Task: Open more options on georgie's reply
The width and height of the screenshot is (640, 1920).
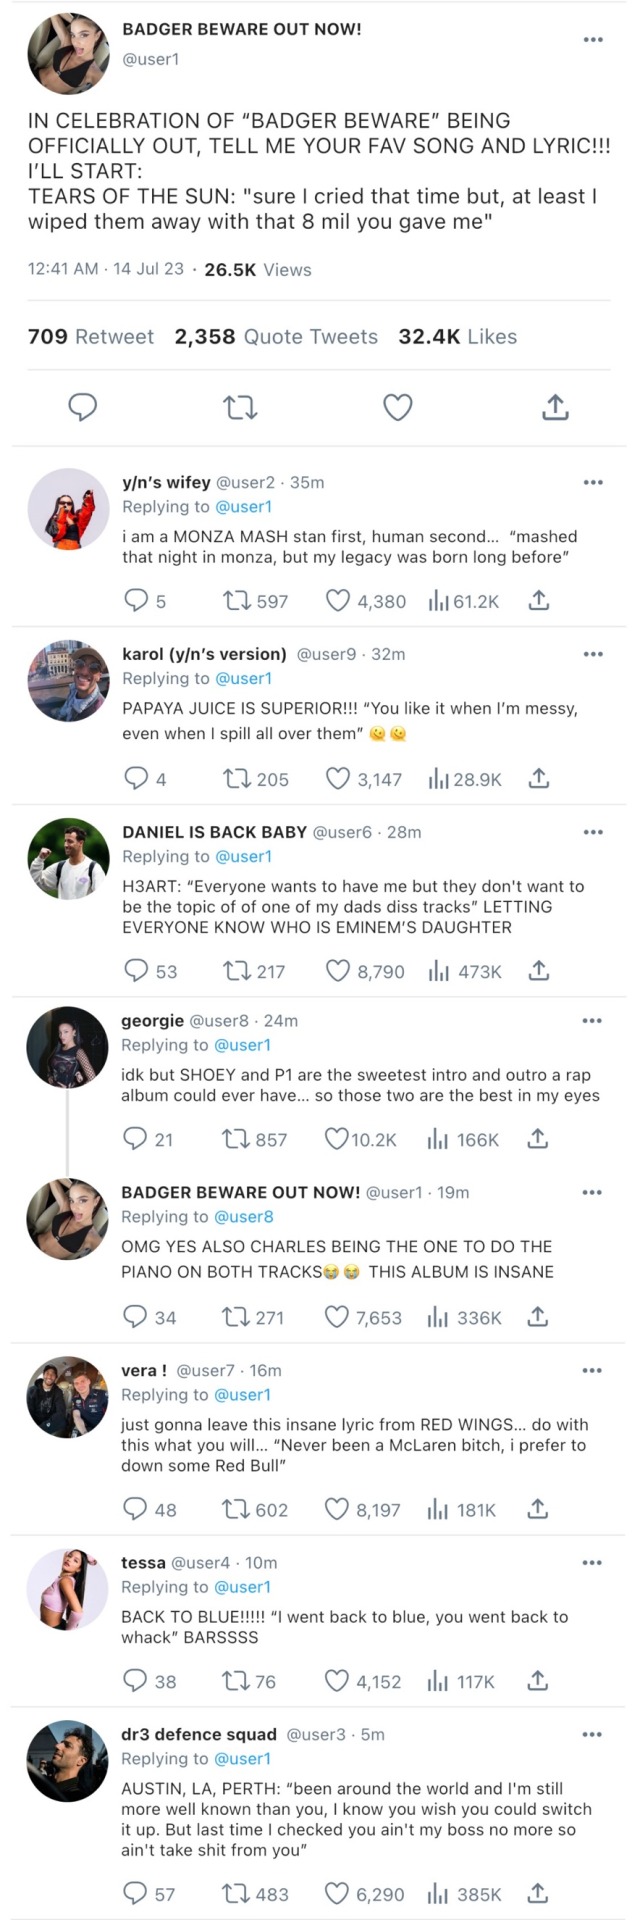Action: (x=592, y=1021)
